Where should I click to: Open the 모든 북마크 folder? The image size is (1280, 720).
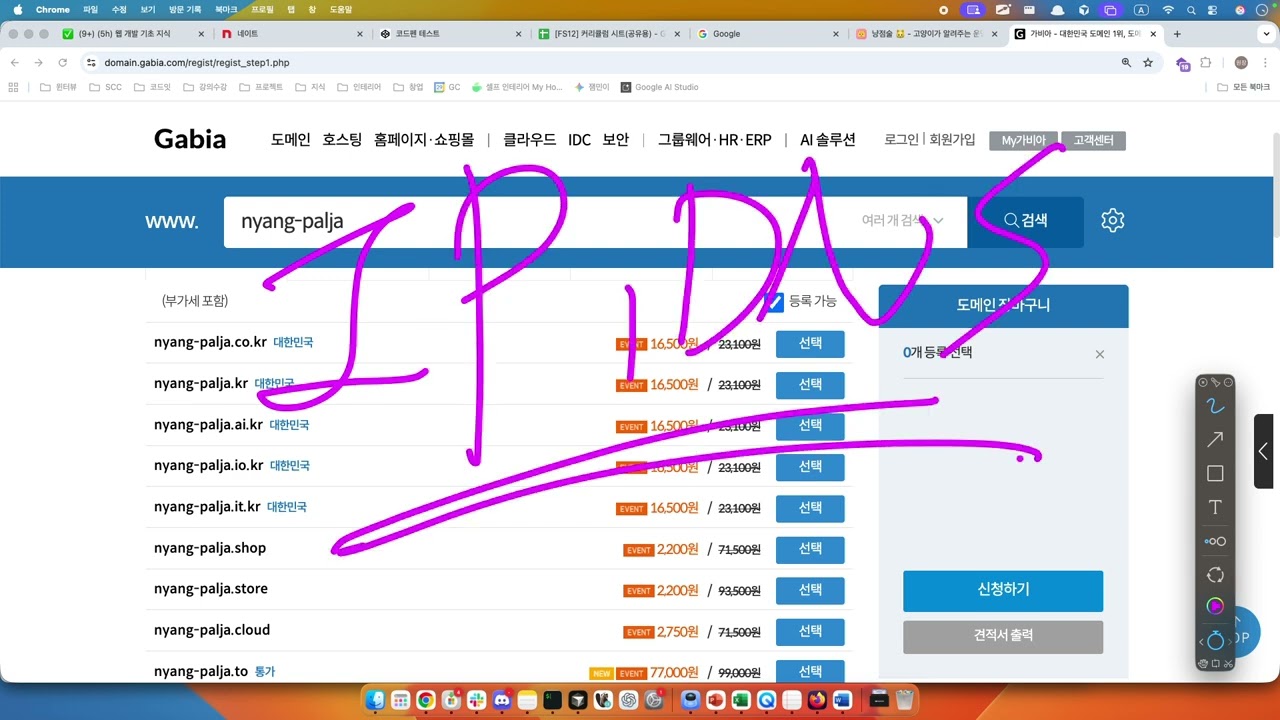click(x=1244, y=87)
